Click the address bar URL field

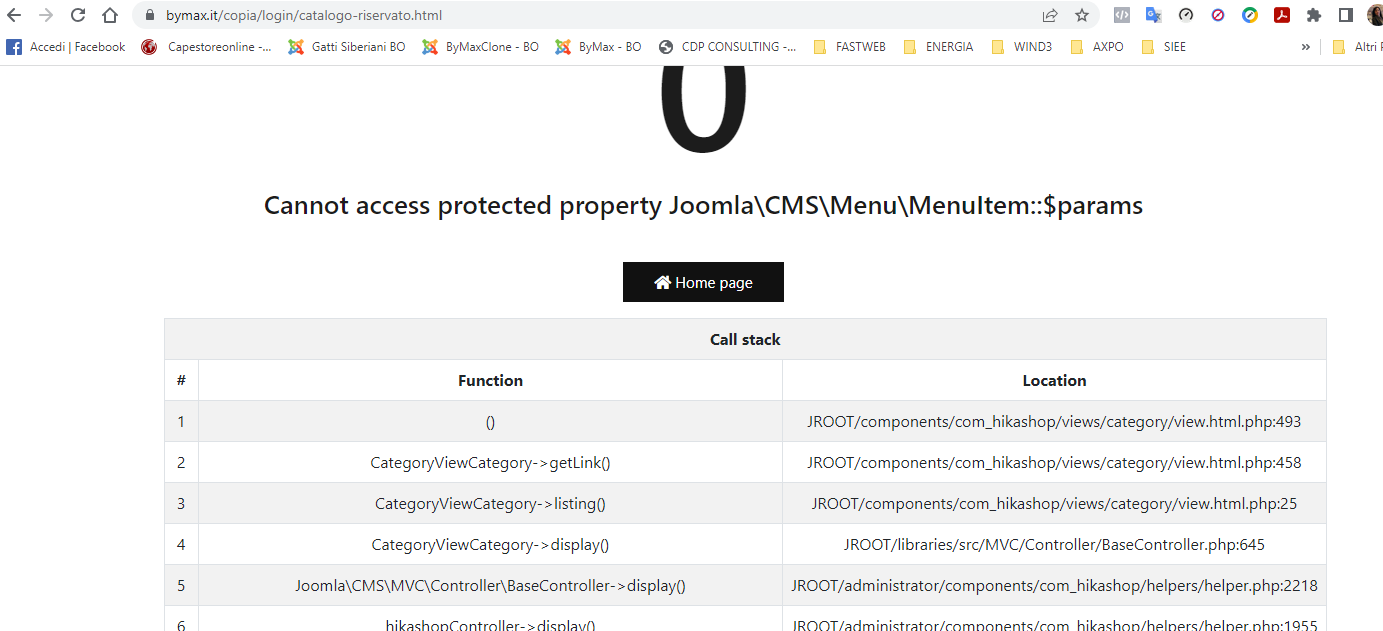[600, 15]
